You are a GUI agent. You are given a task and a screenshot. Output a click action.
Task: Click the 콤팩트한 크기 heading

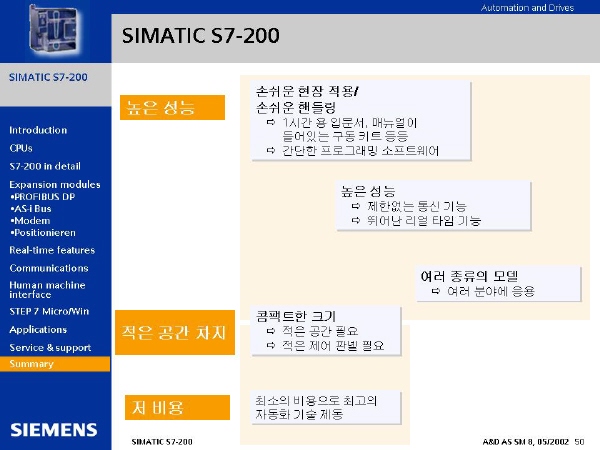pyautogui.click(x=296, y=316)
